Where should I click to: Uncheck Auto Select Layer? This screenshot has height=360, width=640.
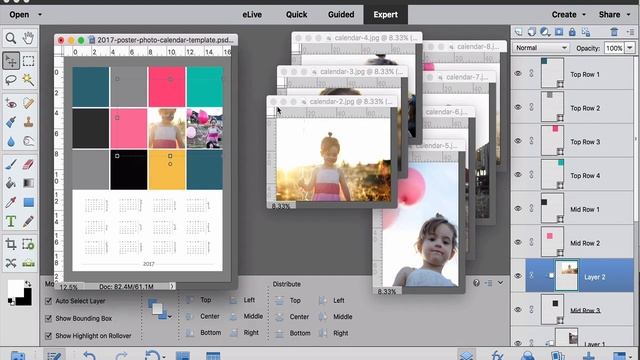coord(48,301)
